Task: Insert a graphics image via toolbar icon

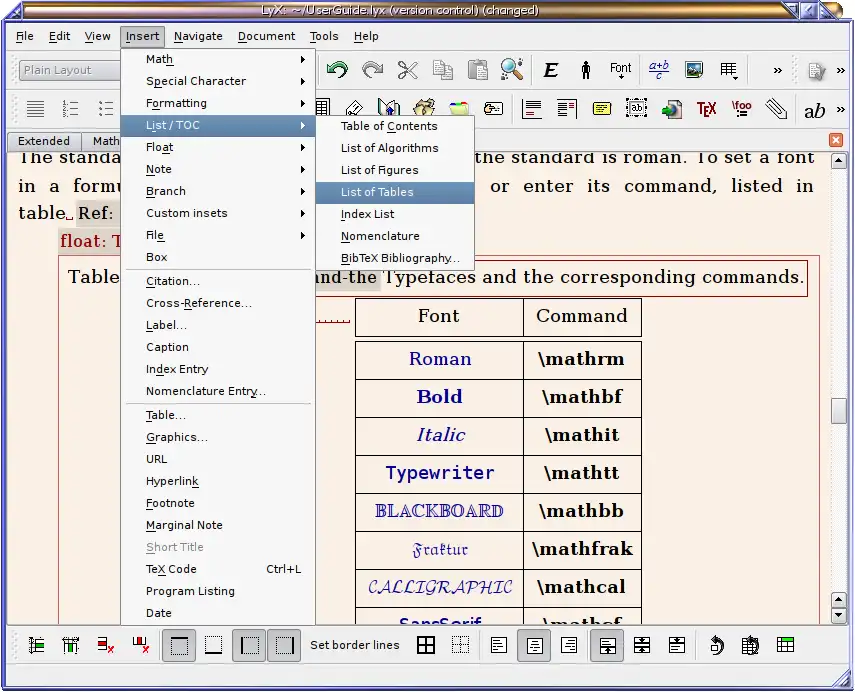Action: click(x=693, y=70)
